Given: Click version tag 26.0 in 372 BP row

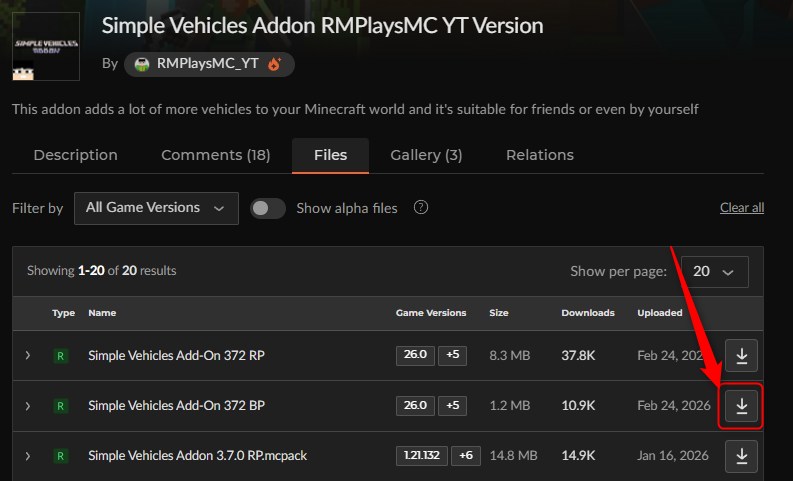Looking at the screenshot, I should (x=415, y=406).
